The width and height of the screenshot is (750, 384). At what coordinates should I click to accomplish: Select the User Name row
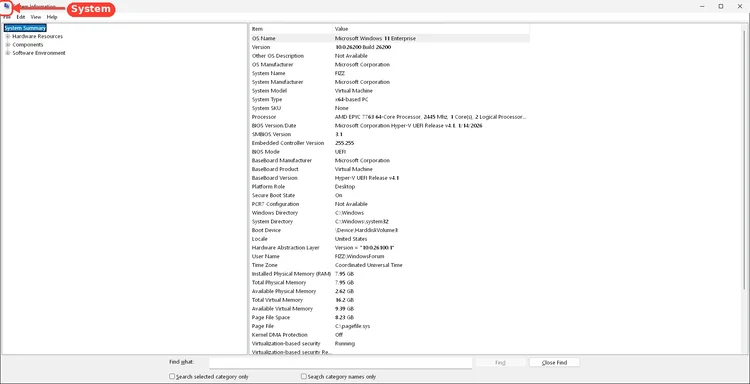click(x=390, y=256)
